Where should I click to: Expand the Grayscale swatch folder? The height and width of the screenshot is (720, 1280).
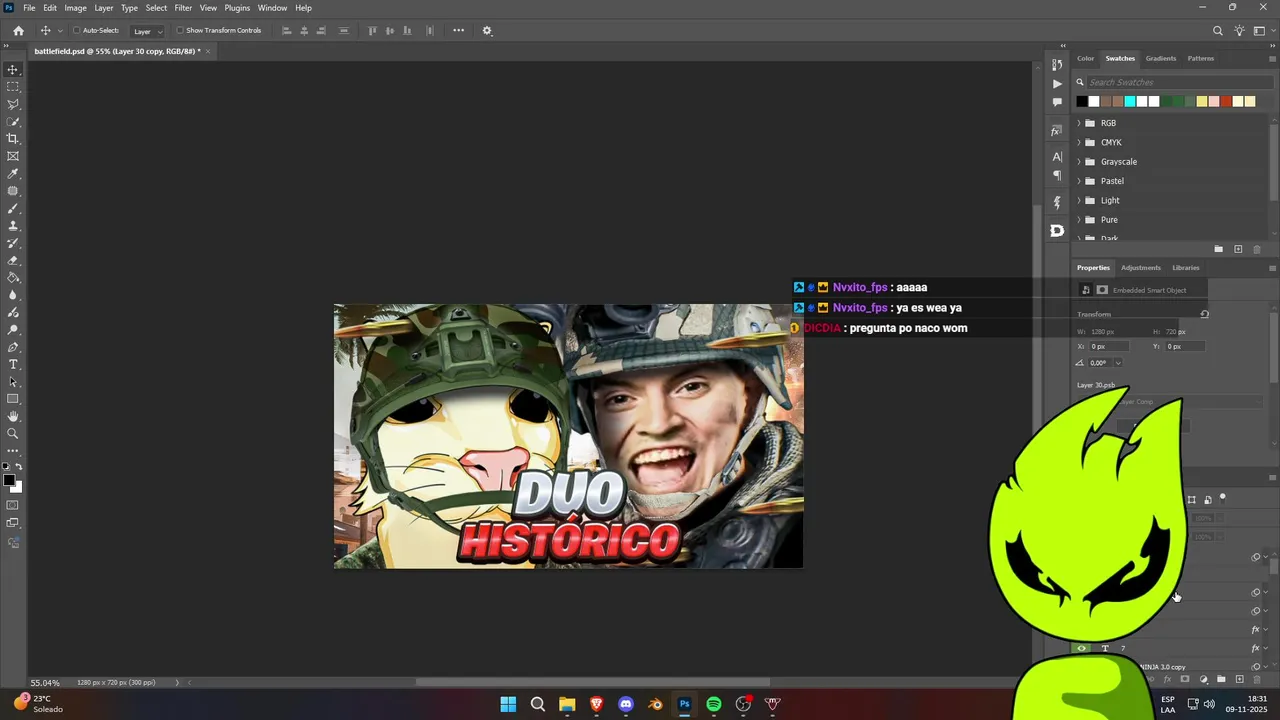click(x=1079, y=162)
